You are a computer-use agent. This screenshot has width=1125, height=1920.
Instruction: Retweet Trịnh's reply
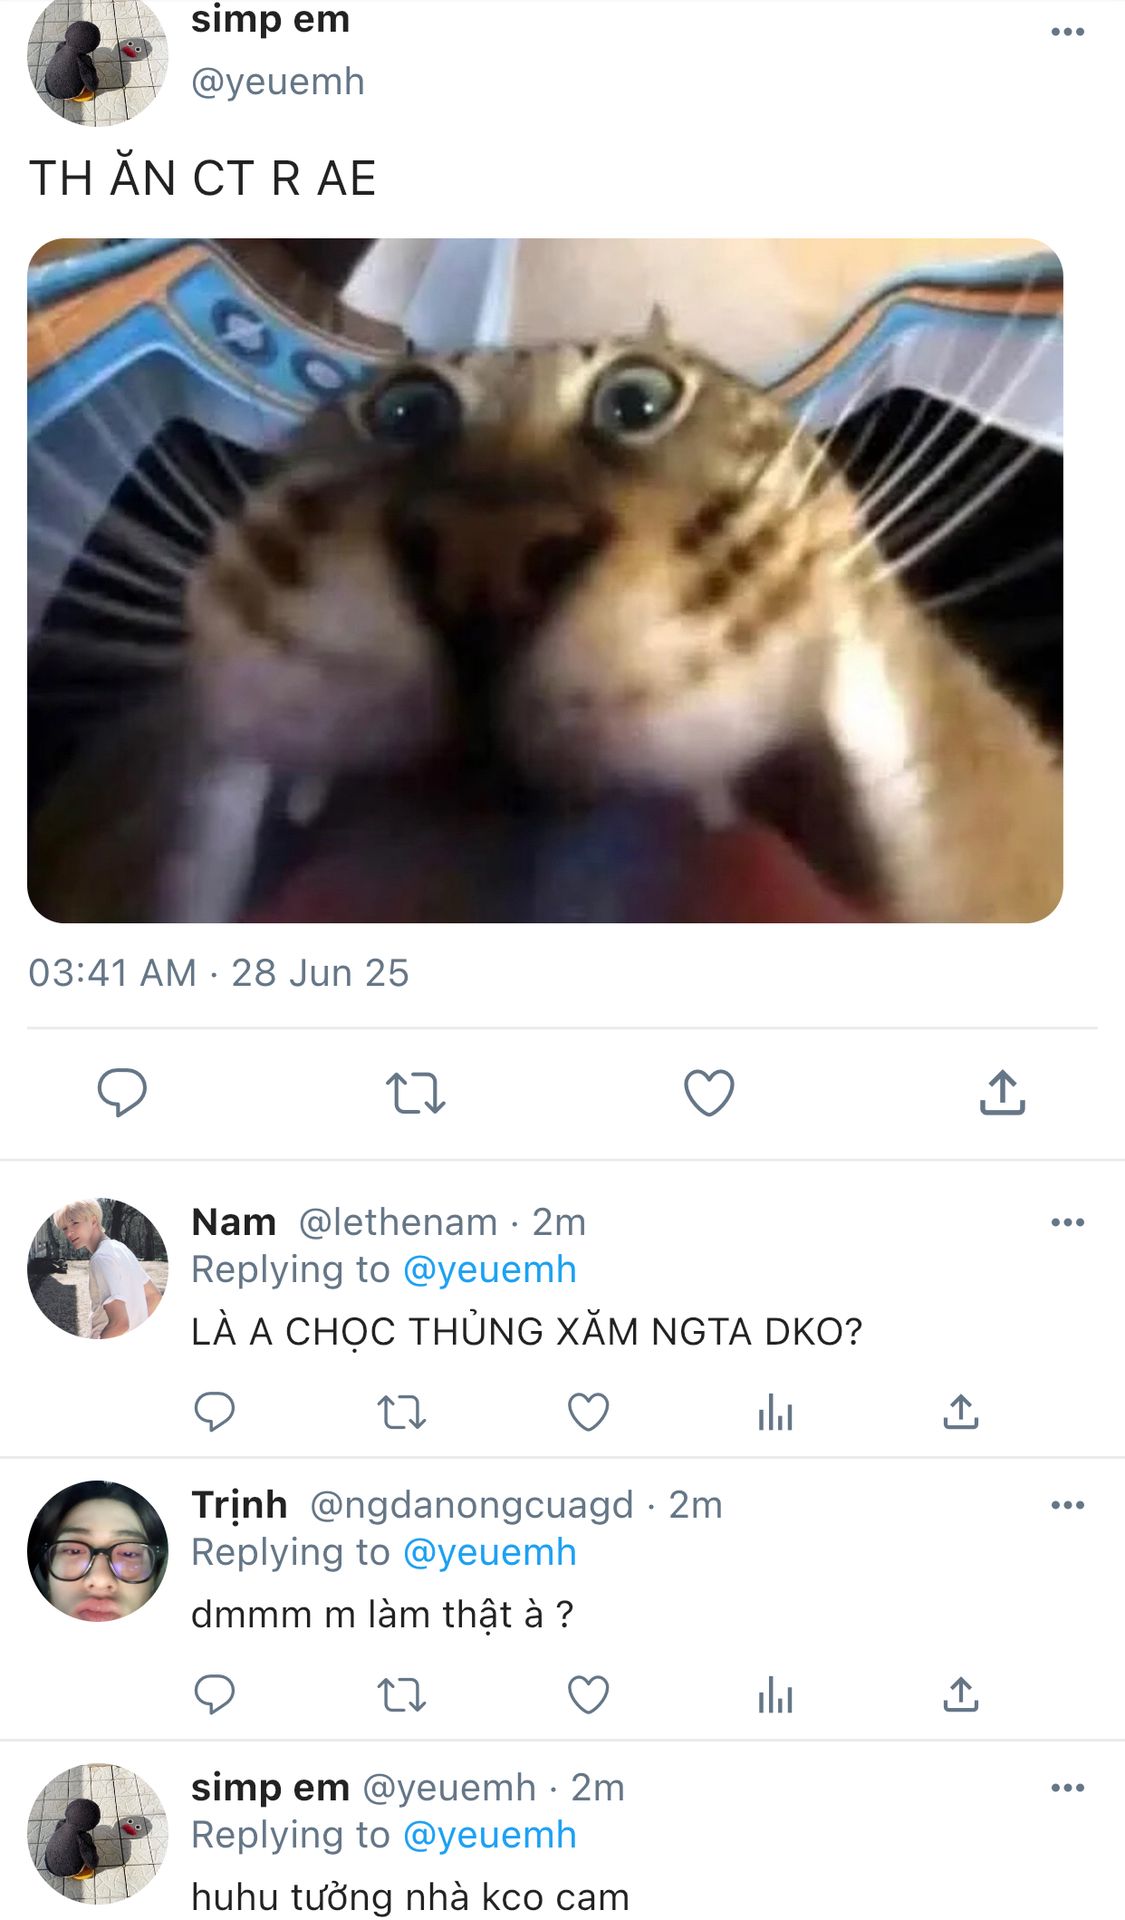tap(401, 1695)
